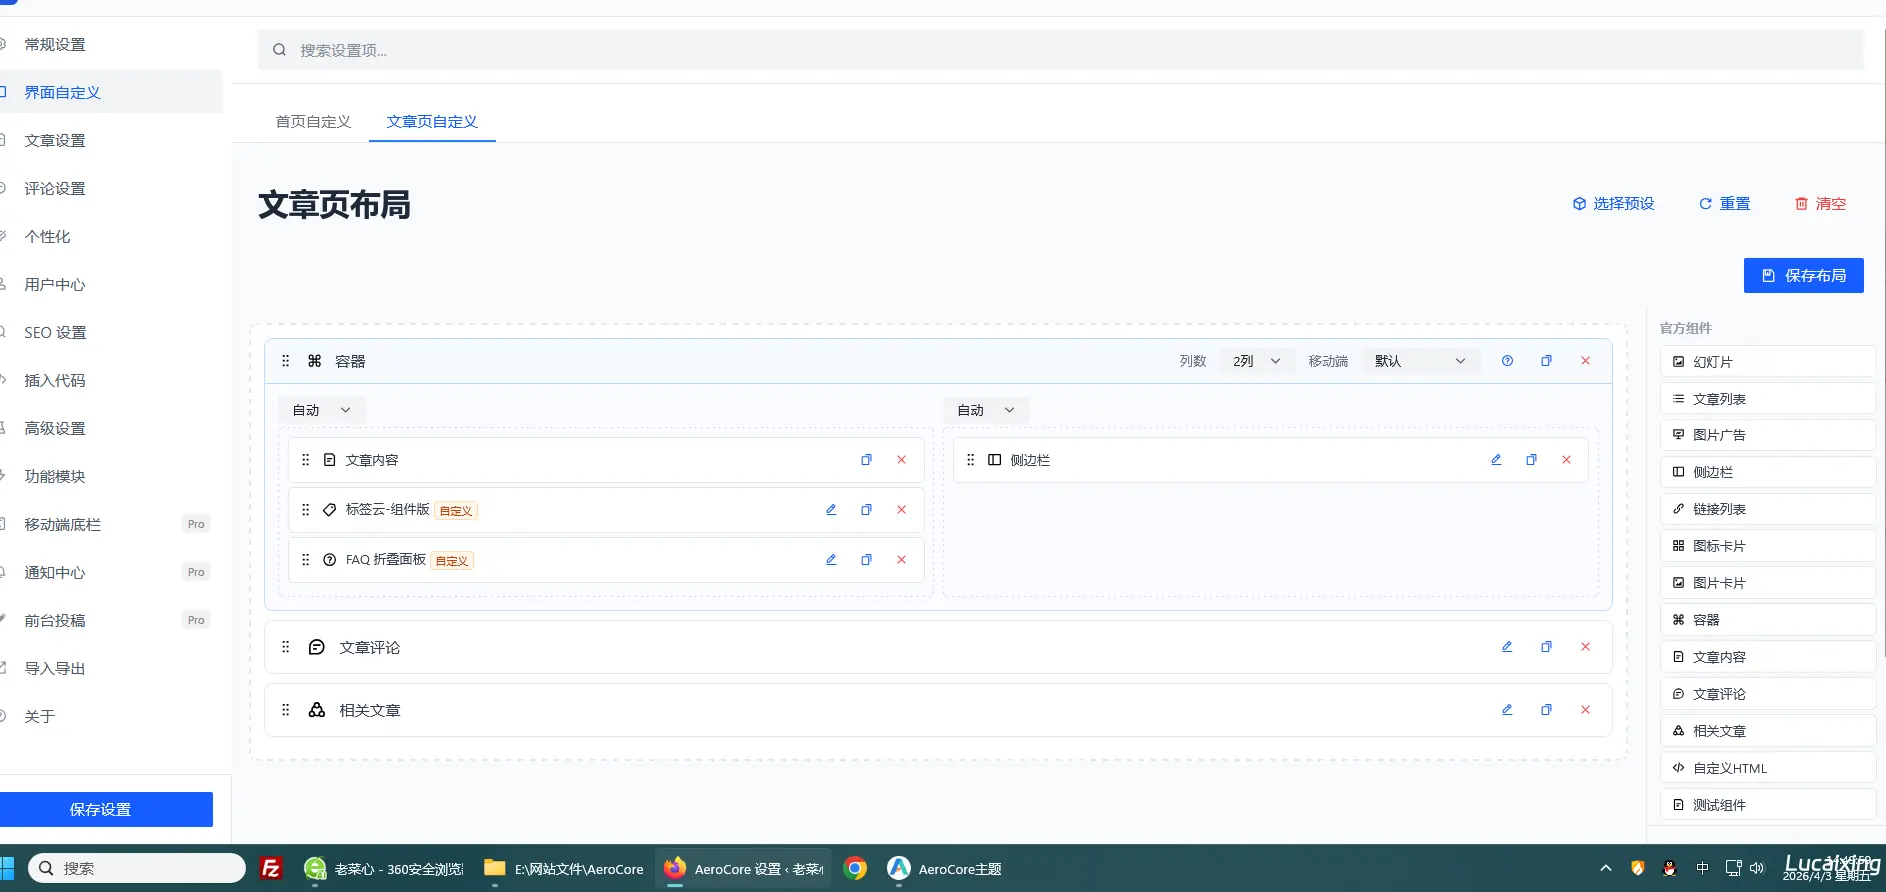Duplicate the 文章内容 component
Viewport: 1886px width, 892px height.
click(866, 460)
